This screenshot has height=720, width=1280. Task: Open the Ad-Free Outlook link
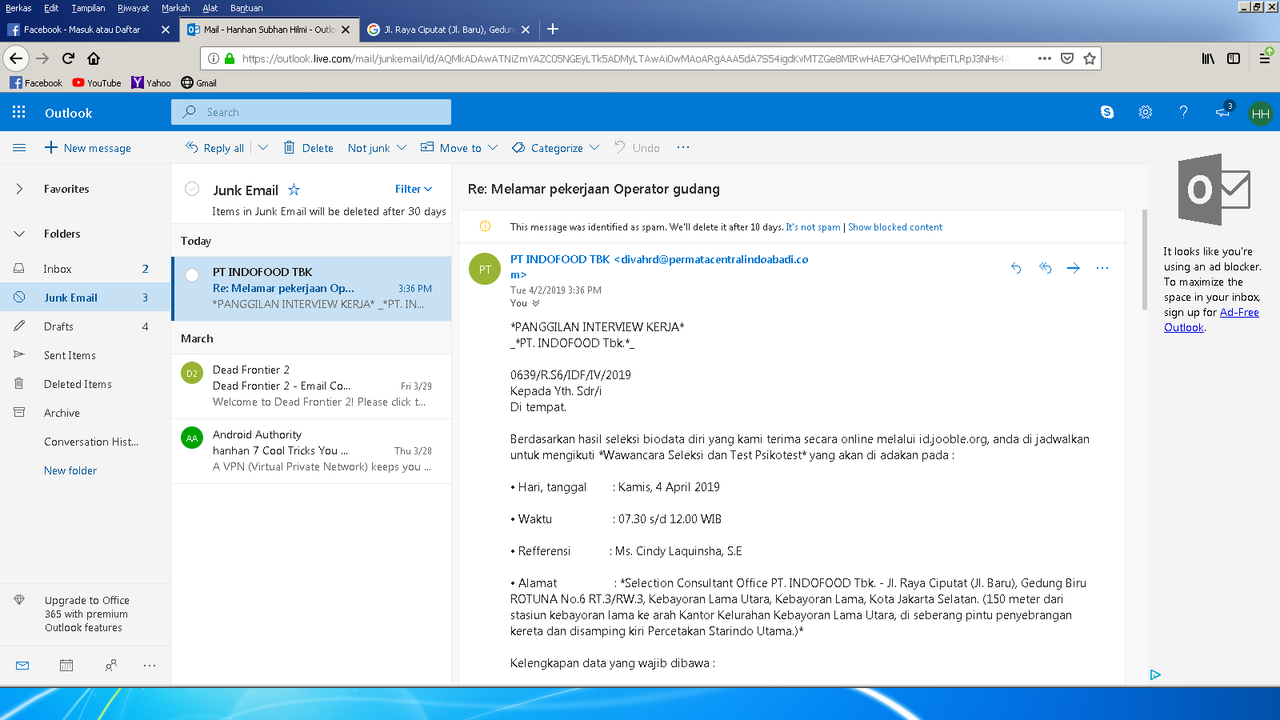(x=1212, y=320)
